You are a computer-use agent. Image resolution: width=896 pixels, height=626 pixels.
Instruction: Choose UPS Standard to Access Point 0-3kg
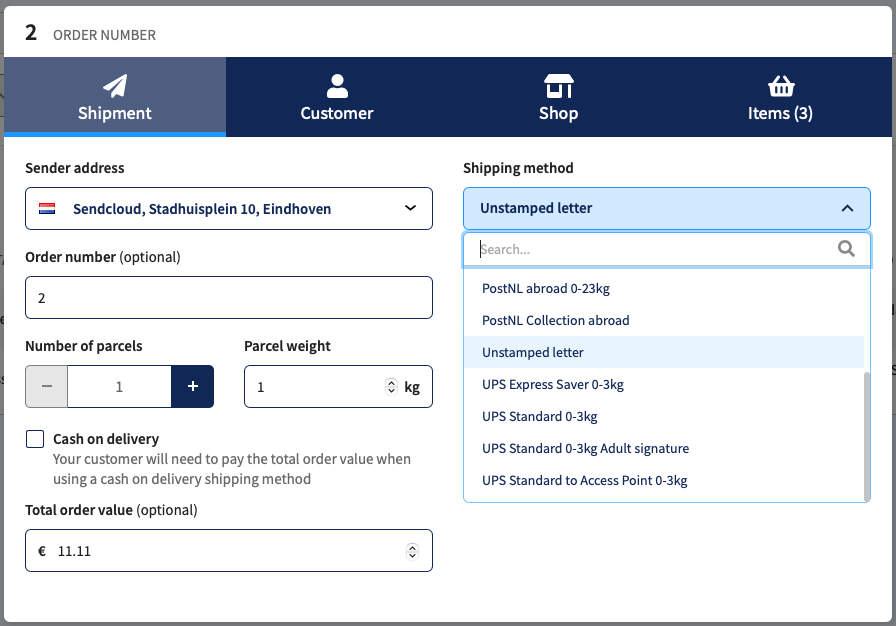point(664,480)
